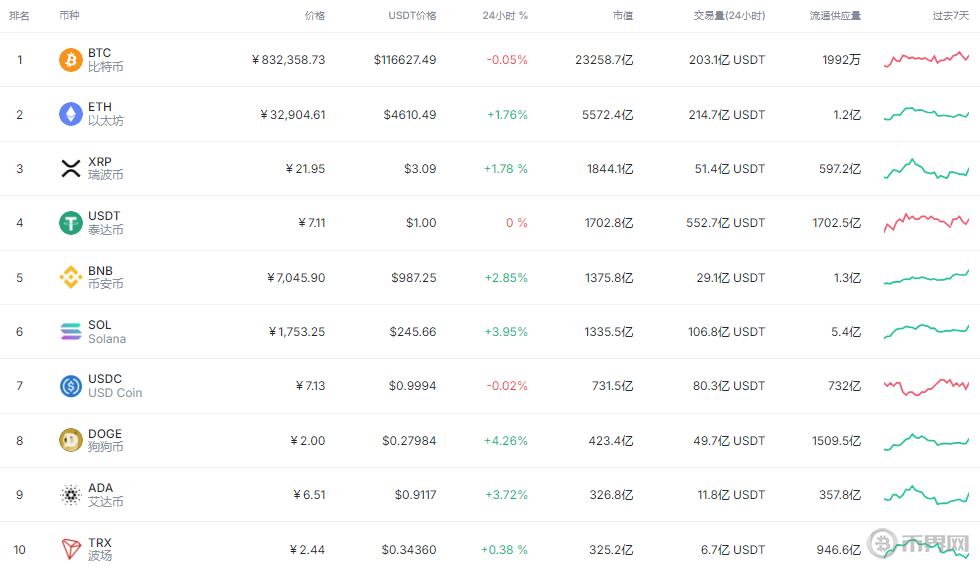Sort by 流通供应量 column header
This screenshot has width=980, height=571.
pos(836,16)
